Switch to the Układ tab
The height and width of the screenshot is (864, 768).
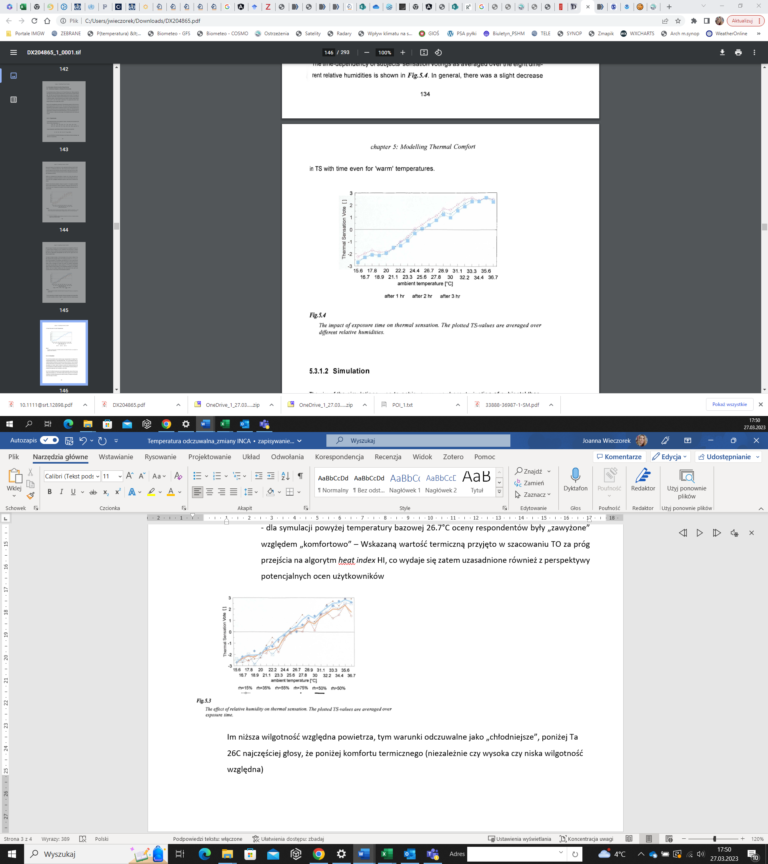[x=251, y=457]
